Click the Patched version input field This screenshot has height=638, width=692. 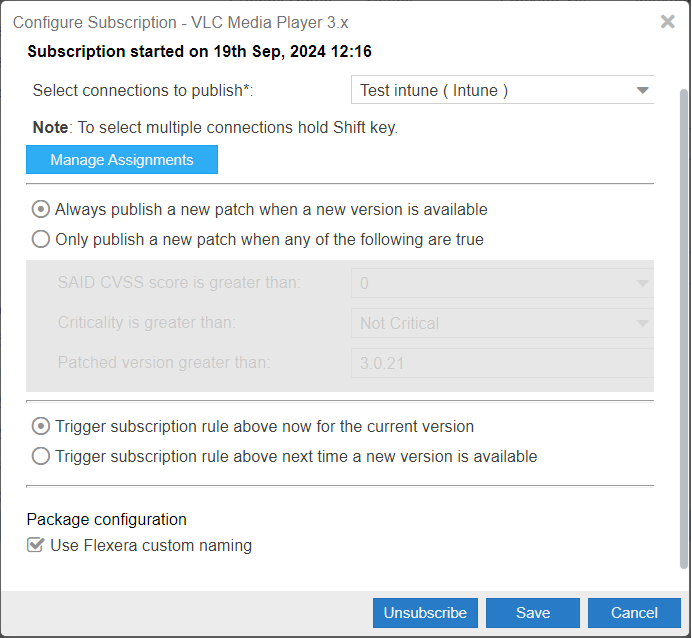coord(502,363)
